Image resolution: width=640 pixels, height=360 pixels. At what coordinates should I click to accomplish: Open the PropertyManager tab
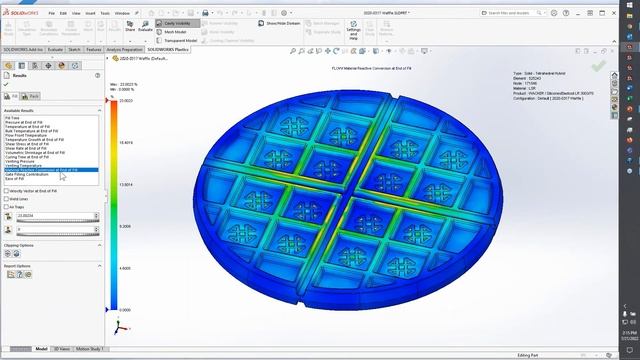click(x=22, y=65)
